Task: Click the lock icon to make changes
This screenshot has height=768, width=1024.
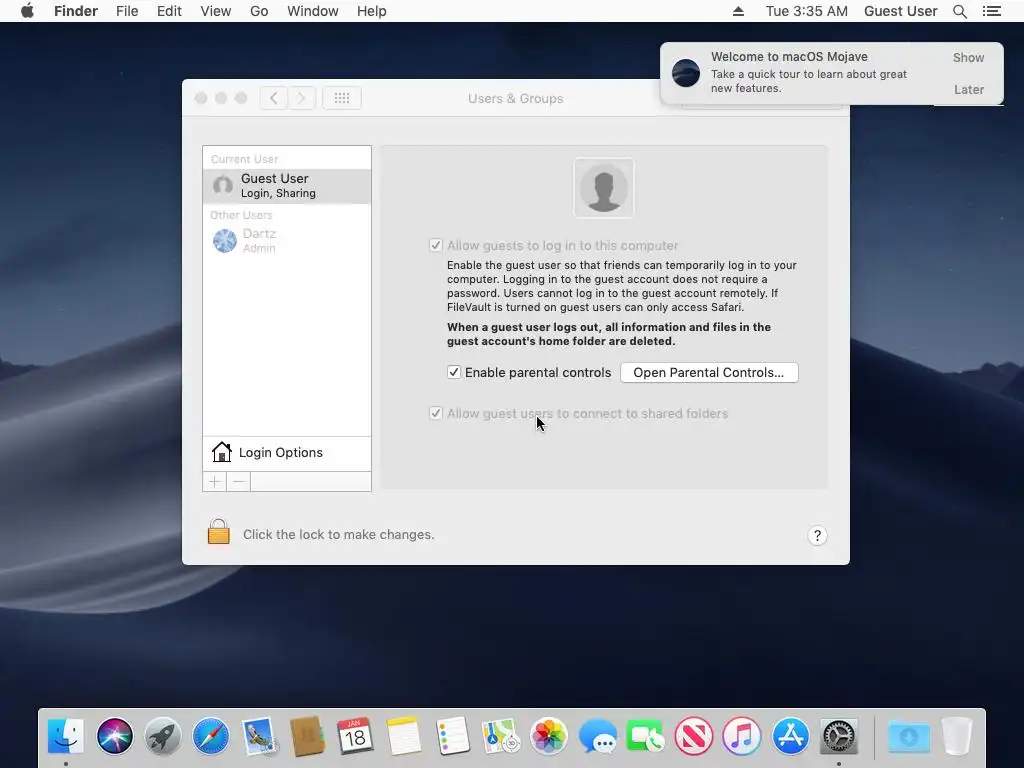Action: 219,532
